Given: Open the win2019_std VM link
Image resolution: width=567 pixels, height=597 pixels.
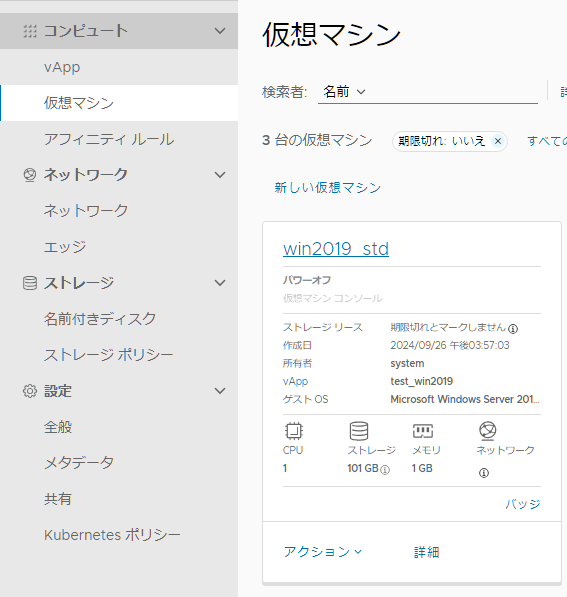Looking at the screenshot, I should [x=336, y=249].
